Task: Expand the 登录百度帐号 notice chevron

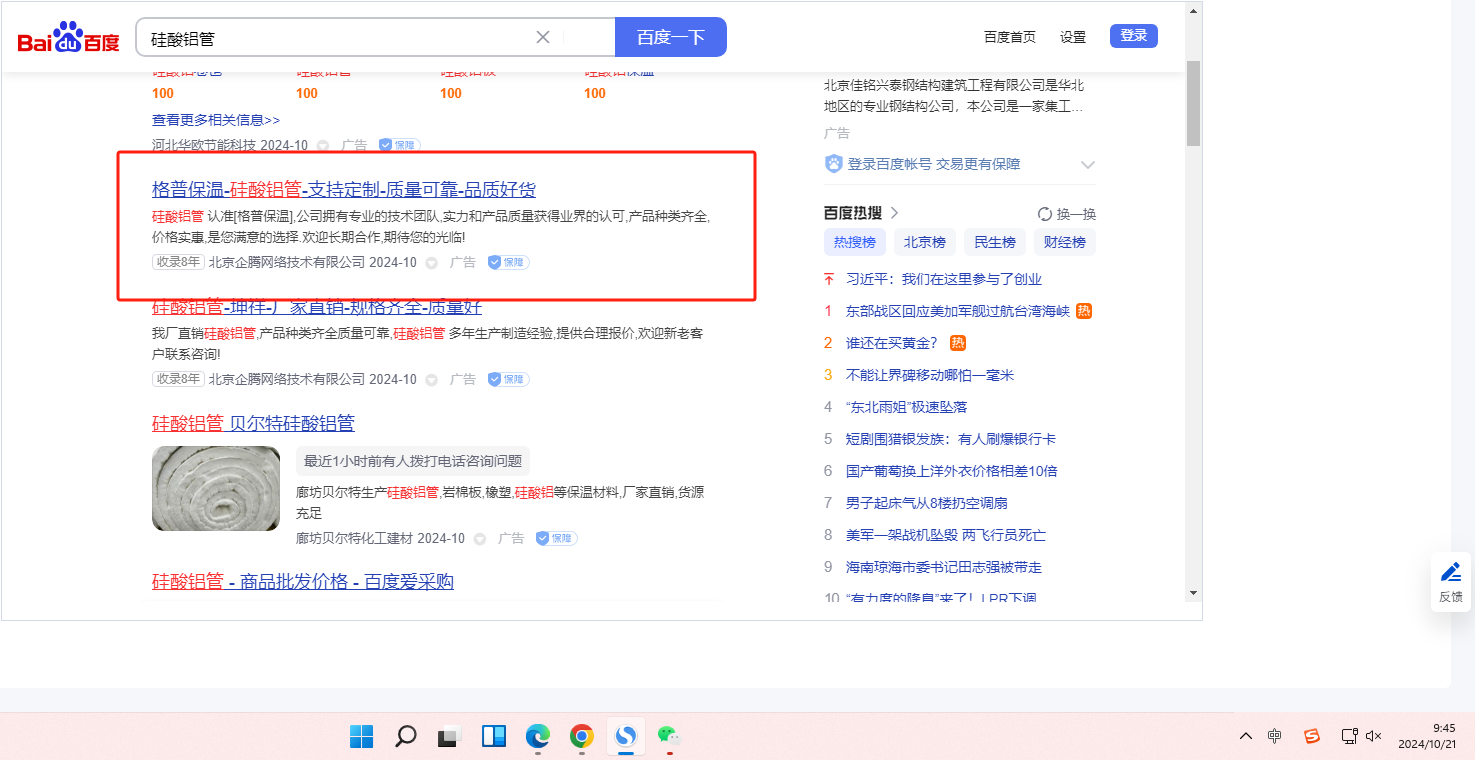Action: 1088,165
